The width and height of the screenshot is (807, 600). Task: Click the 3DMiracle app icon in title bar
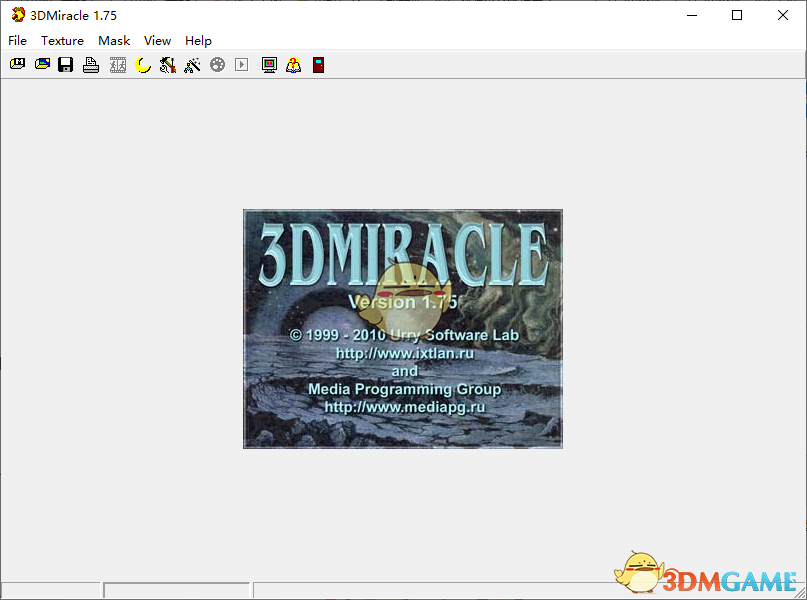point(18,15)
